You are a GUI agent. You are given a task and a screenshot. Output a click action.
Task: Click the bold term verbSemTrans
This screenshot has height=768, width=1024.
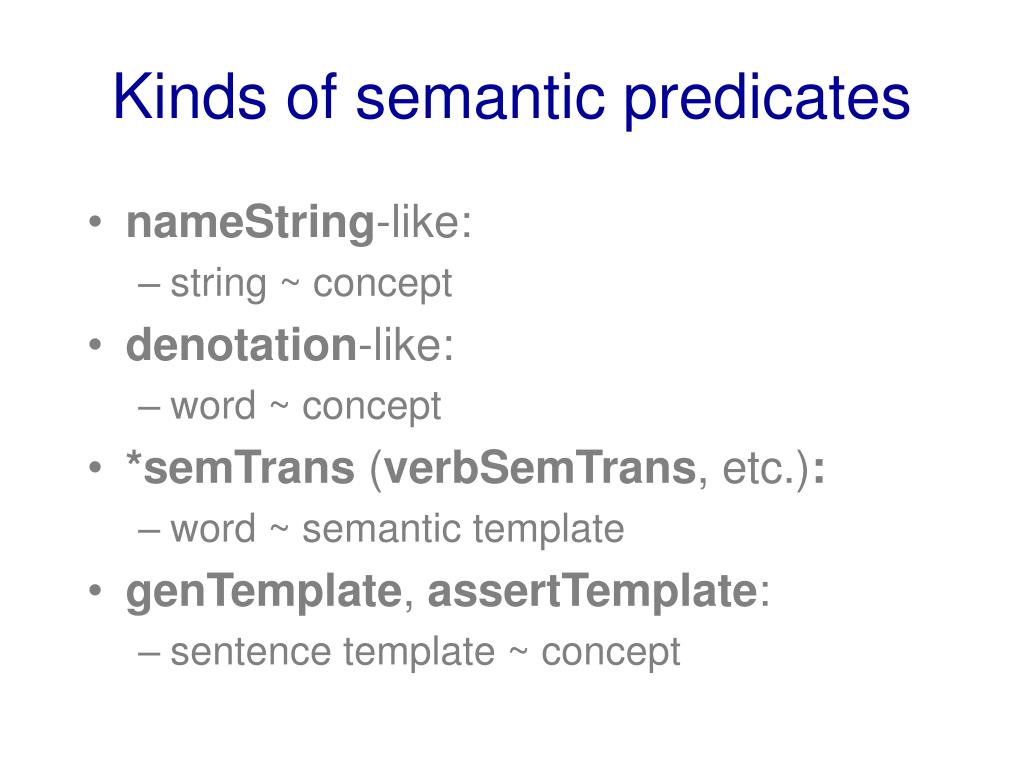(540, 468)
